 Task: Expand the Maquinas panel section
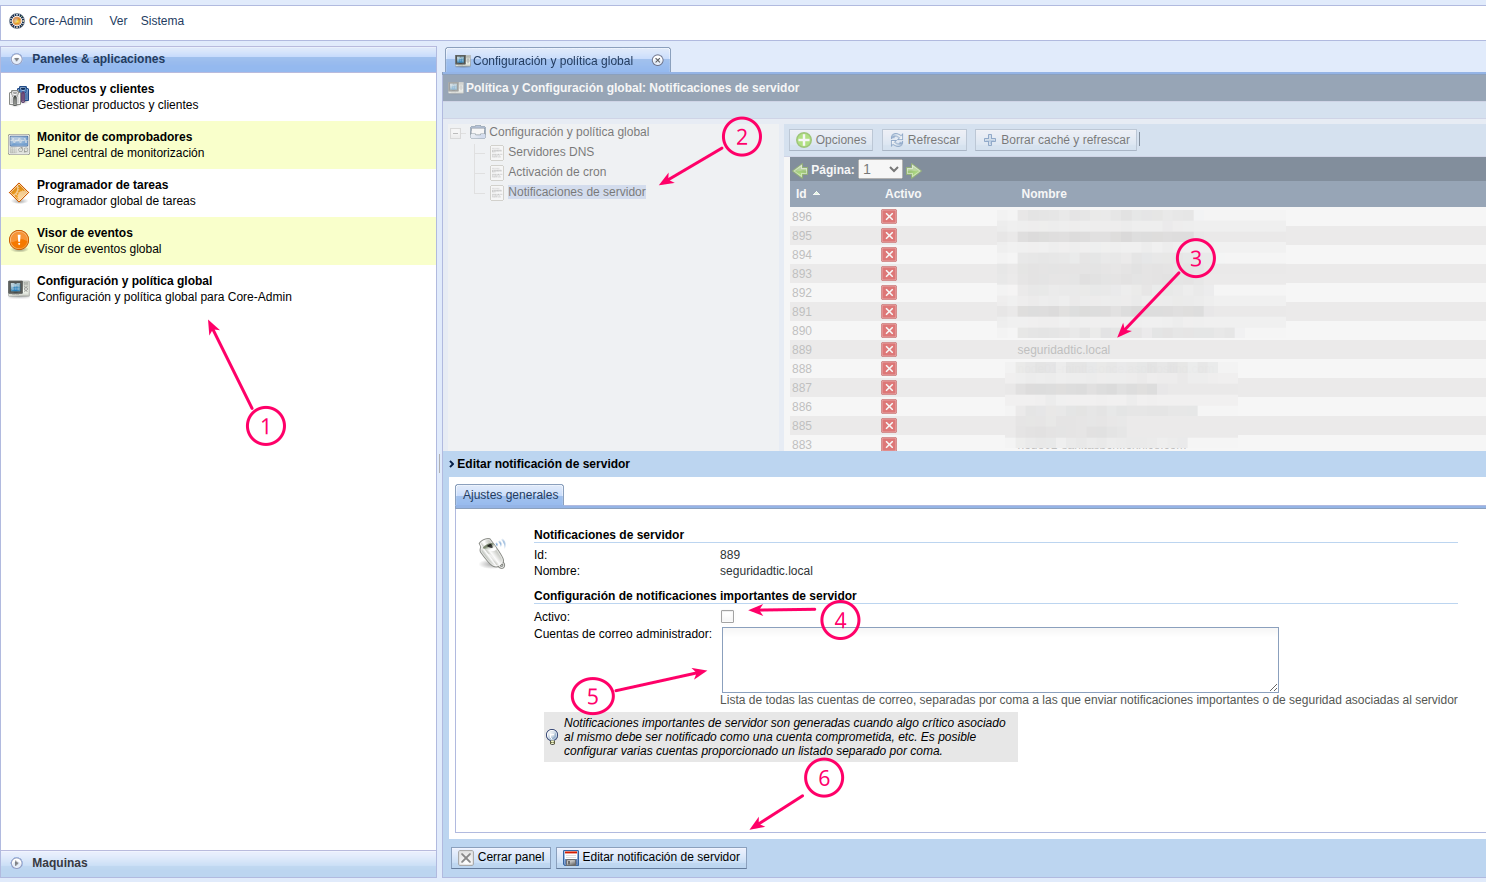(x=17, y=863)
